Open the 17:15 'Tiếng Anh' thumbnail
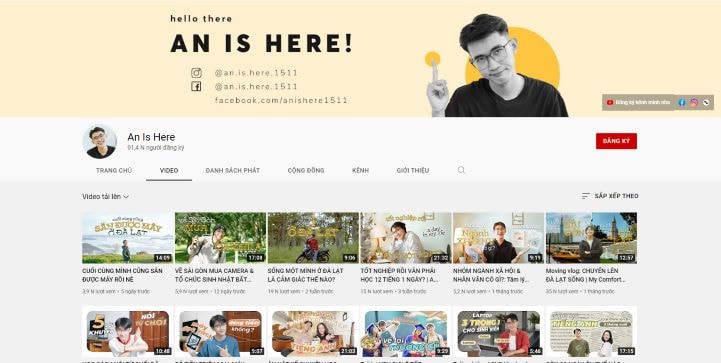 point(591,332)
